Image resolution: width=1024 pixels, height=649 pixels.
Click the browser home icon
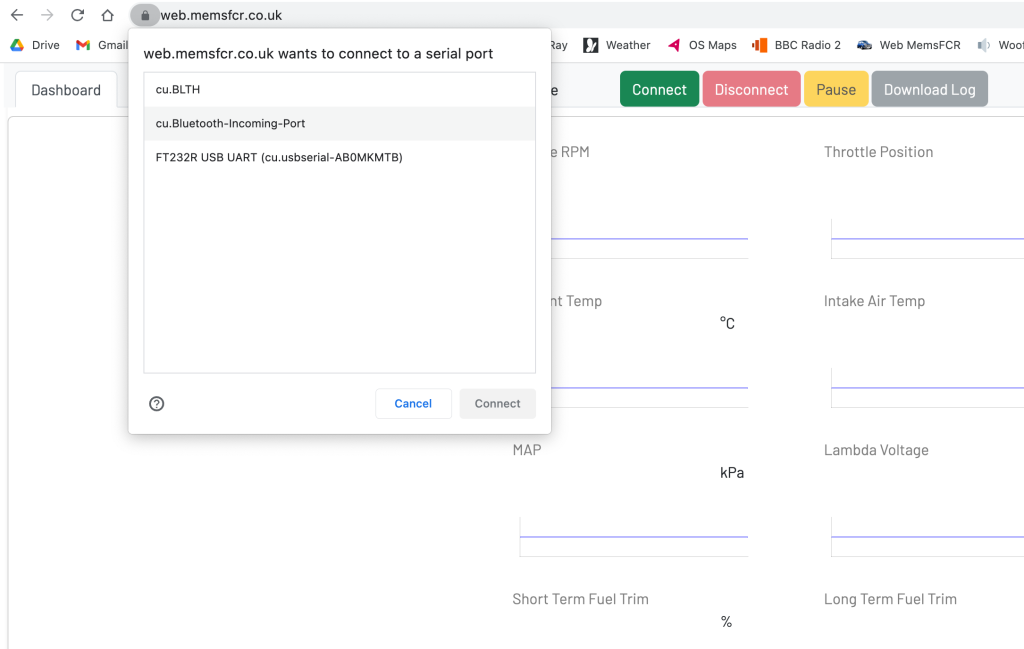[107, 15]
